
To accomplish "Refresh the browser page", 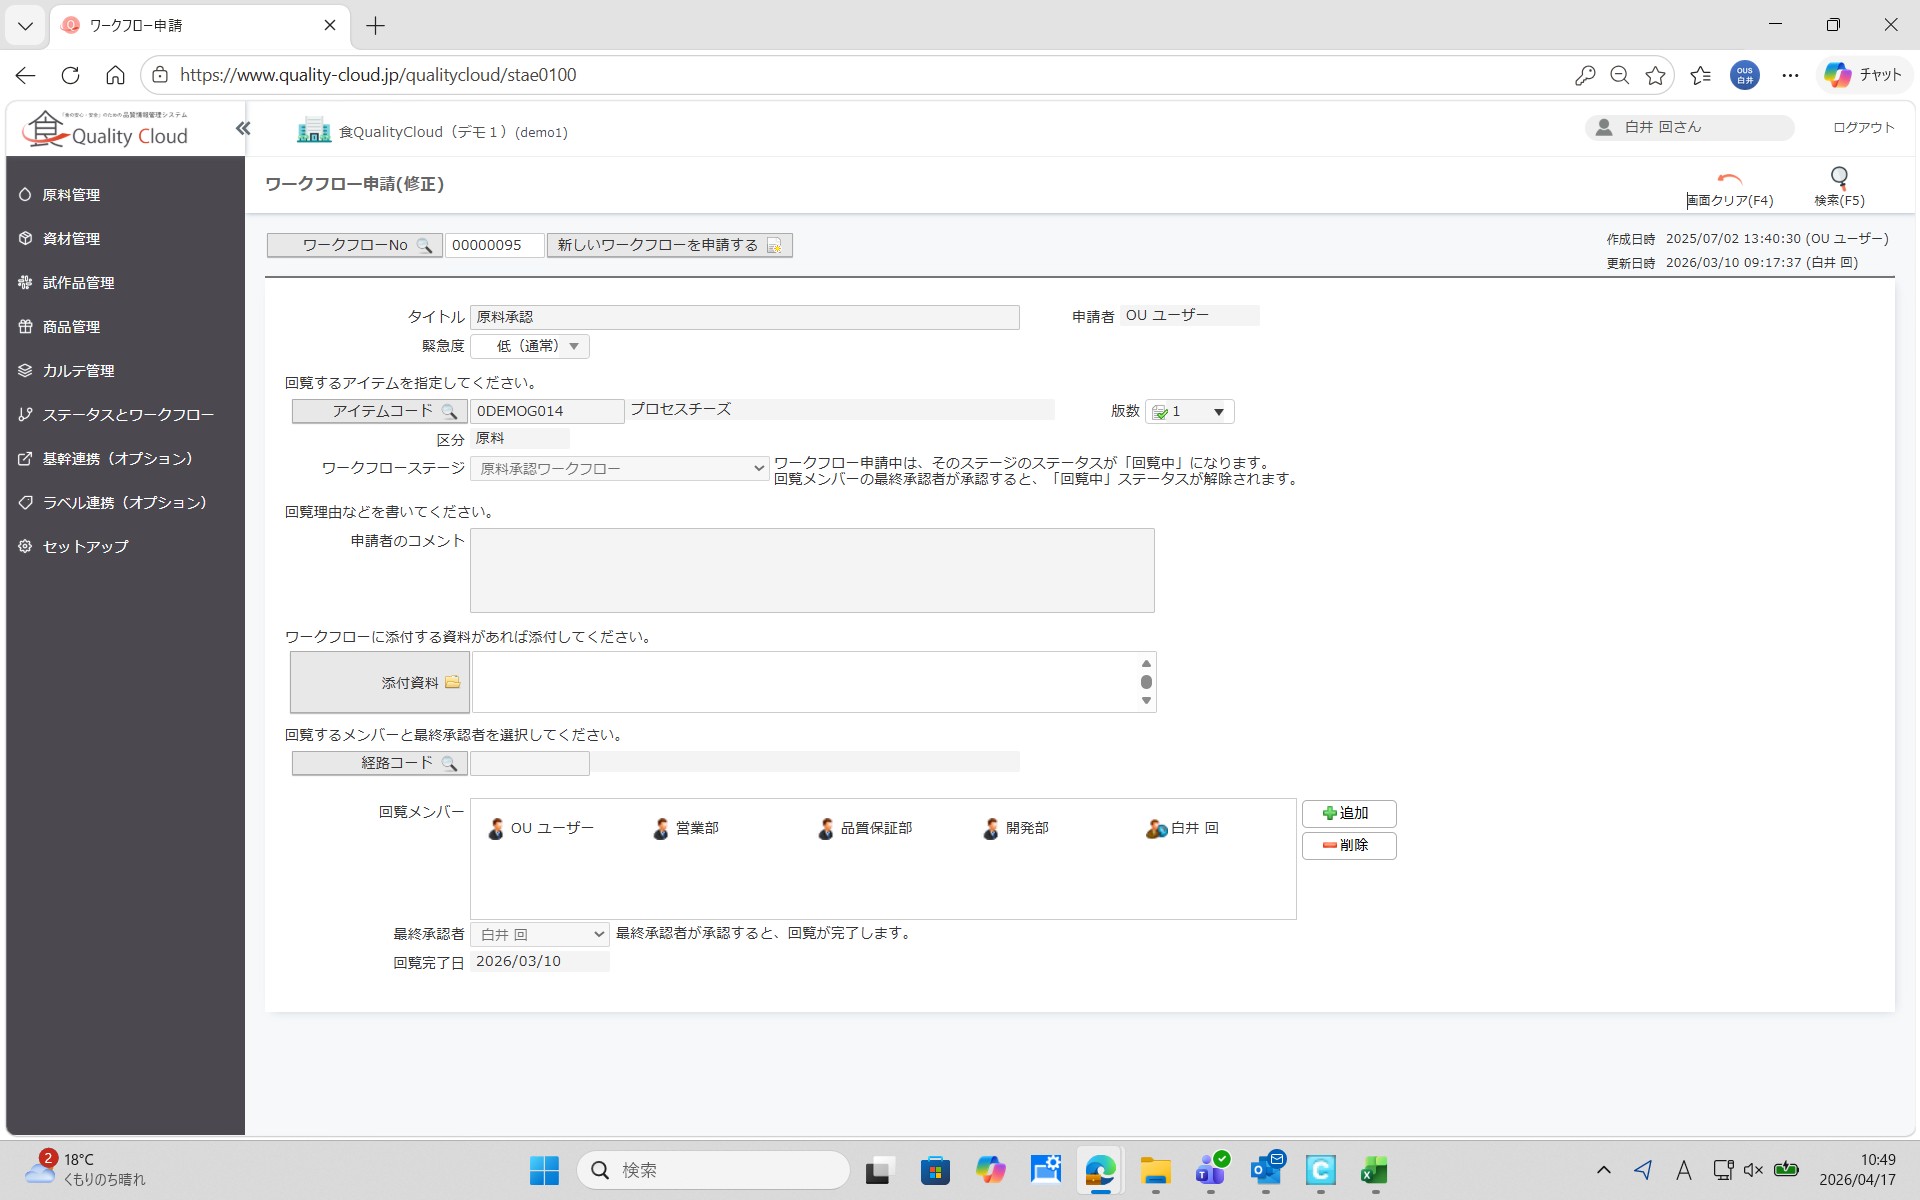I will pyautogui.click(x=70, y=75).
